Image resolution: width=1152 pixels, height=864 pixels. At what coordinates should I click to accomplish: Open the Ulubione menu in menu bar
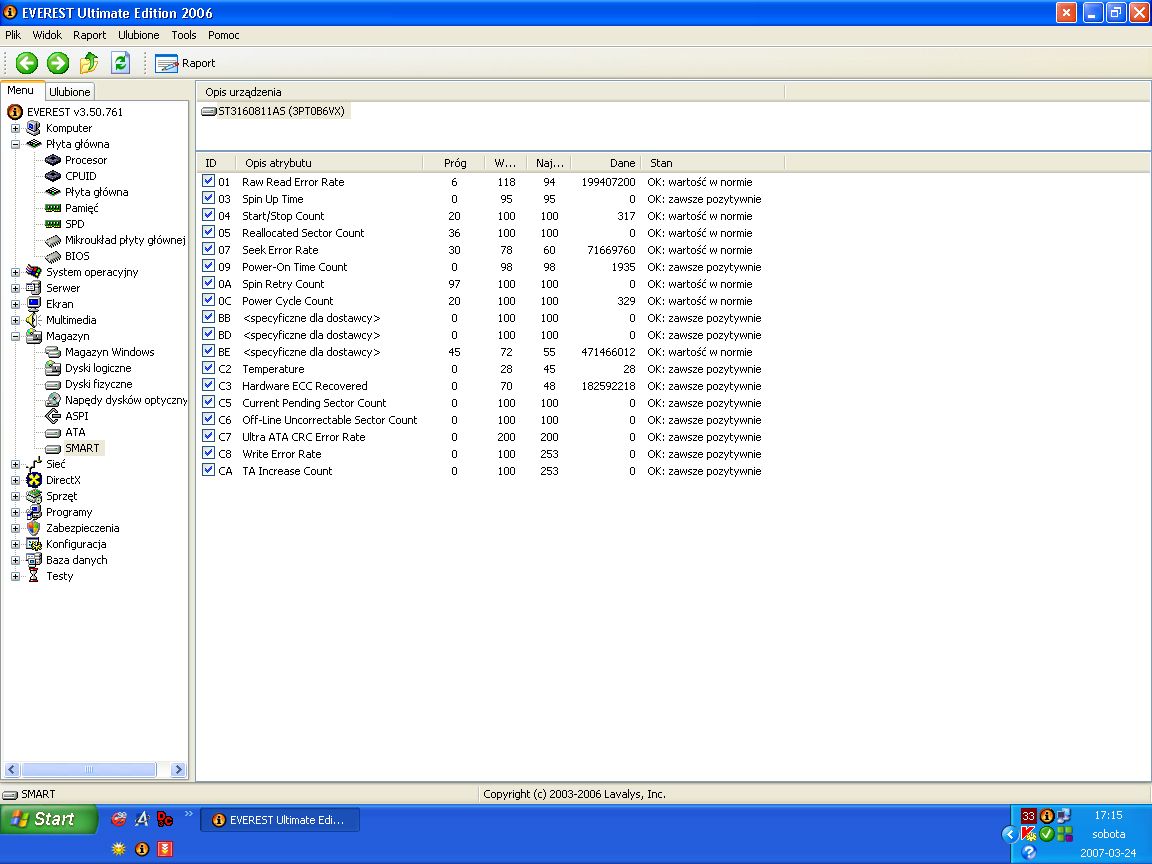click(139, 35)
